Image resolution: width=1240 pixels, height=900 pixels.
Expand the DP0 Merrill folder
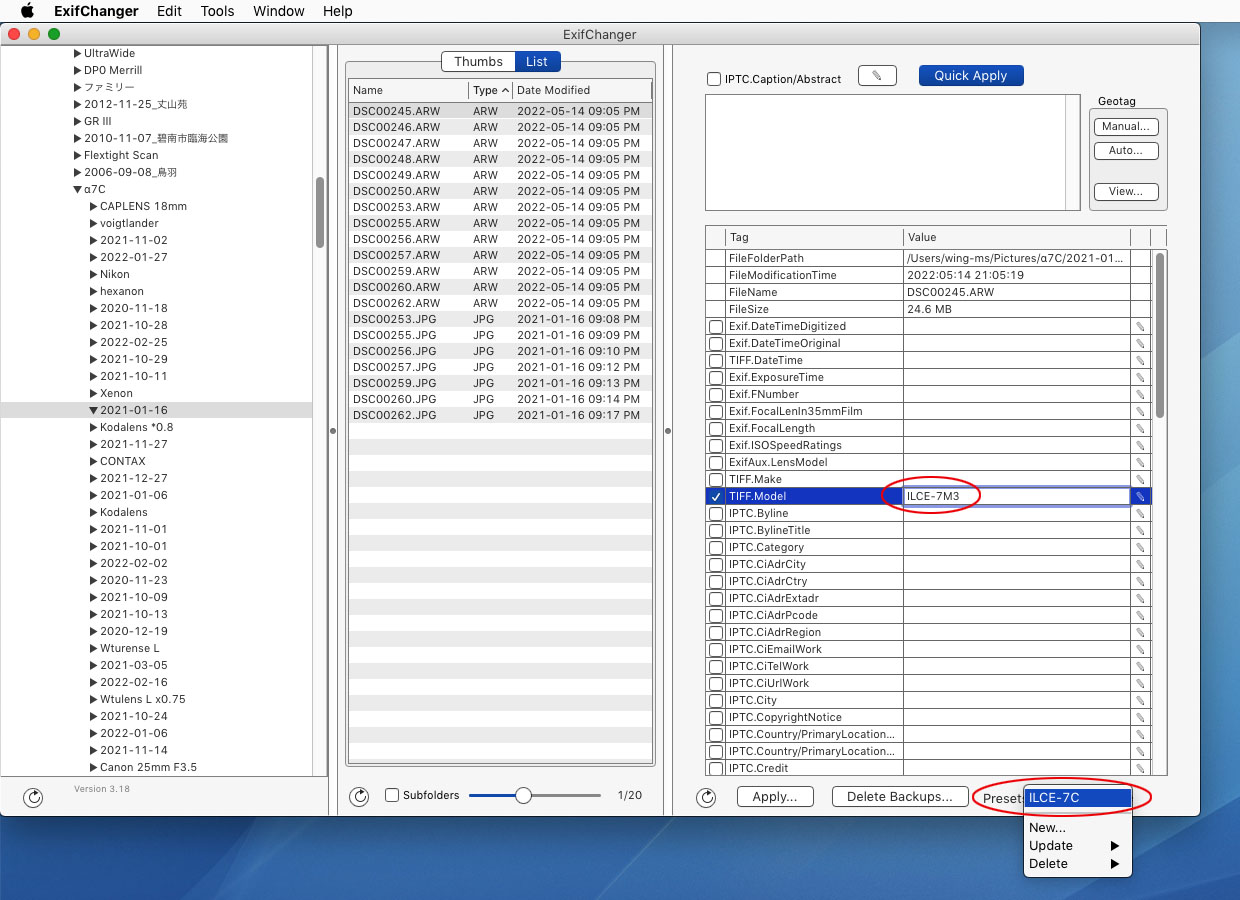tap(77, 70)
